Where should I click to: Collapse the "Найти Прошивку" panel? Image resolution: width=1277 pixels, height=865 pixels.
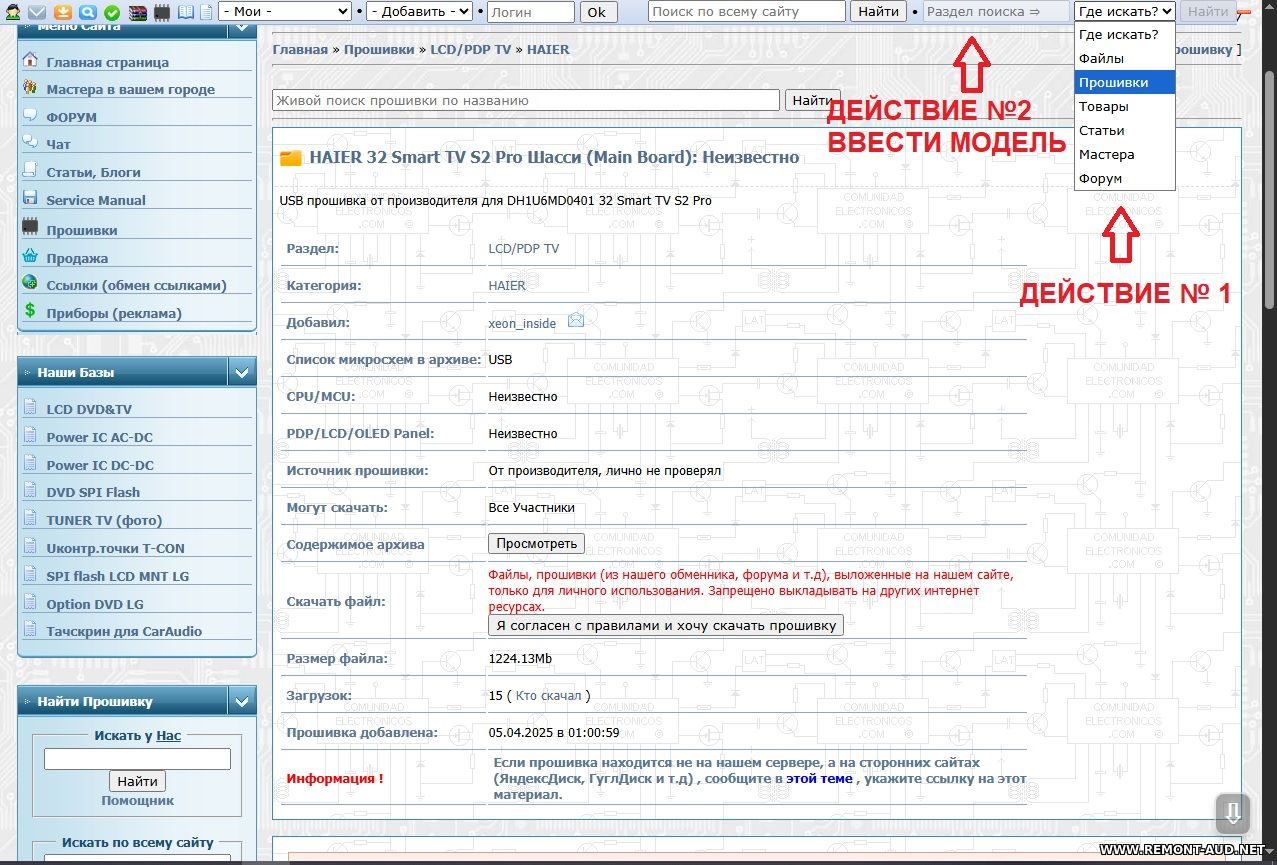(241, 702)
